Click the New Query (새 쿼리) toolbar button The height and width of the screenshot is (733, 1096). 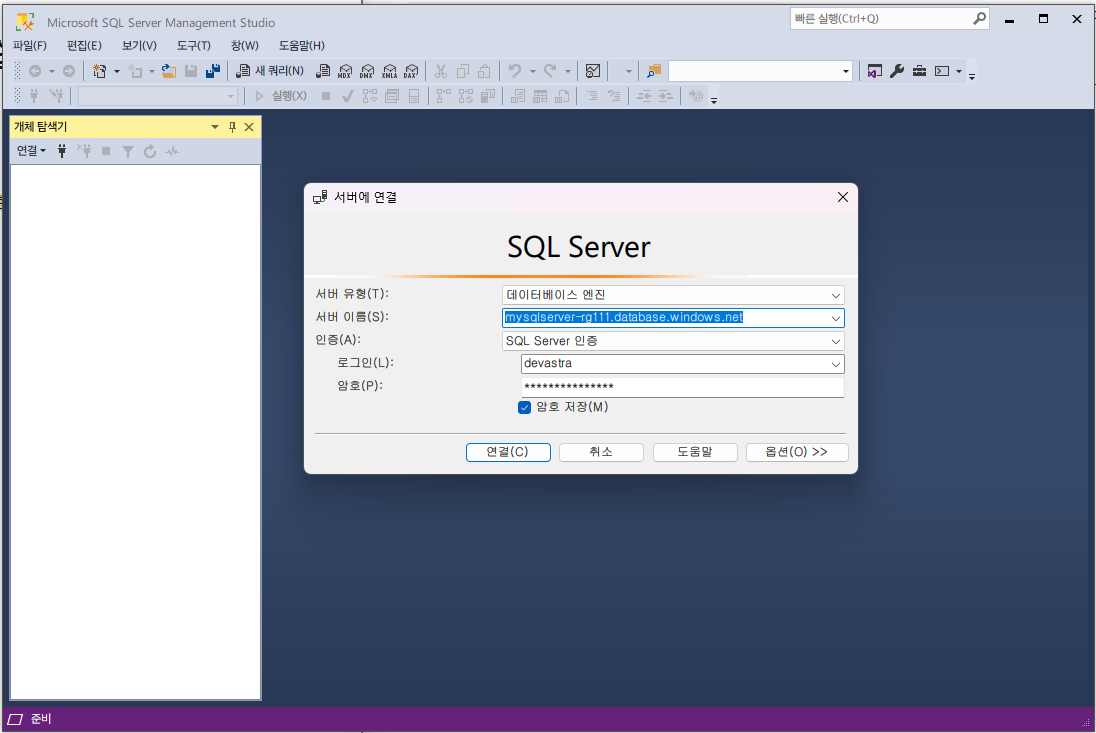tap(270, 71)
